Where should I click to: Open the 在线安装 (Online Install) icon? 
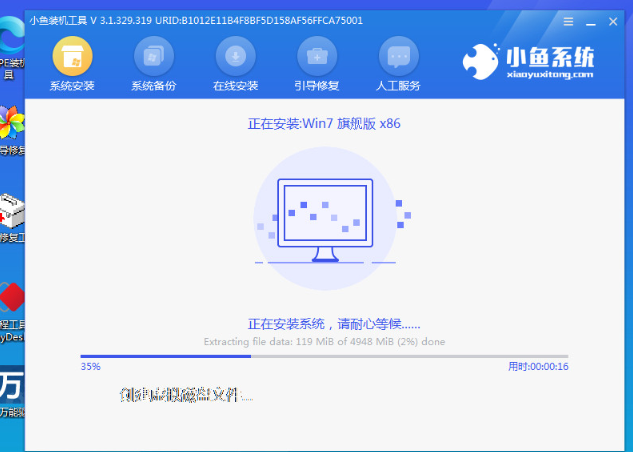tap(235, 55)
